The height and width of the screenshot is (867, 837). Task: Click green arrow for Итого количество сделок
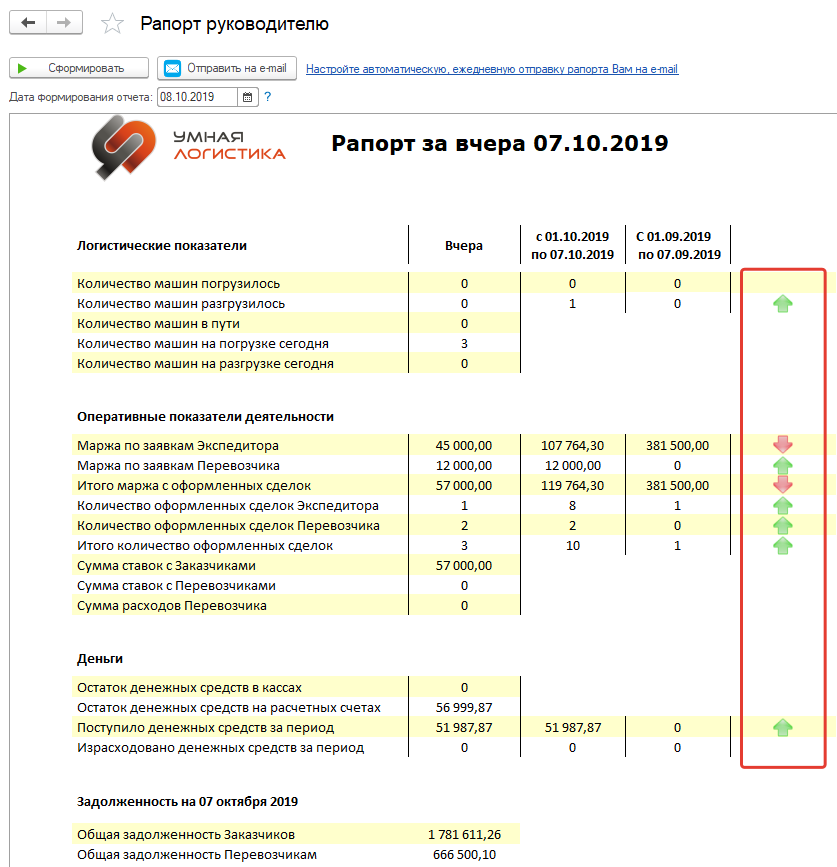[x=782, y=545]
